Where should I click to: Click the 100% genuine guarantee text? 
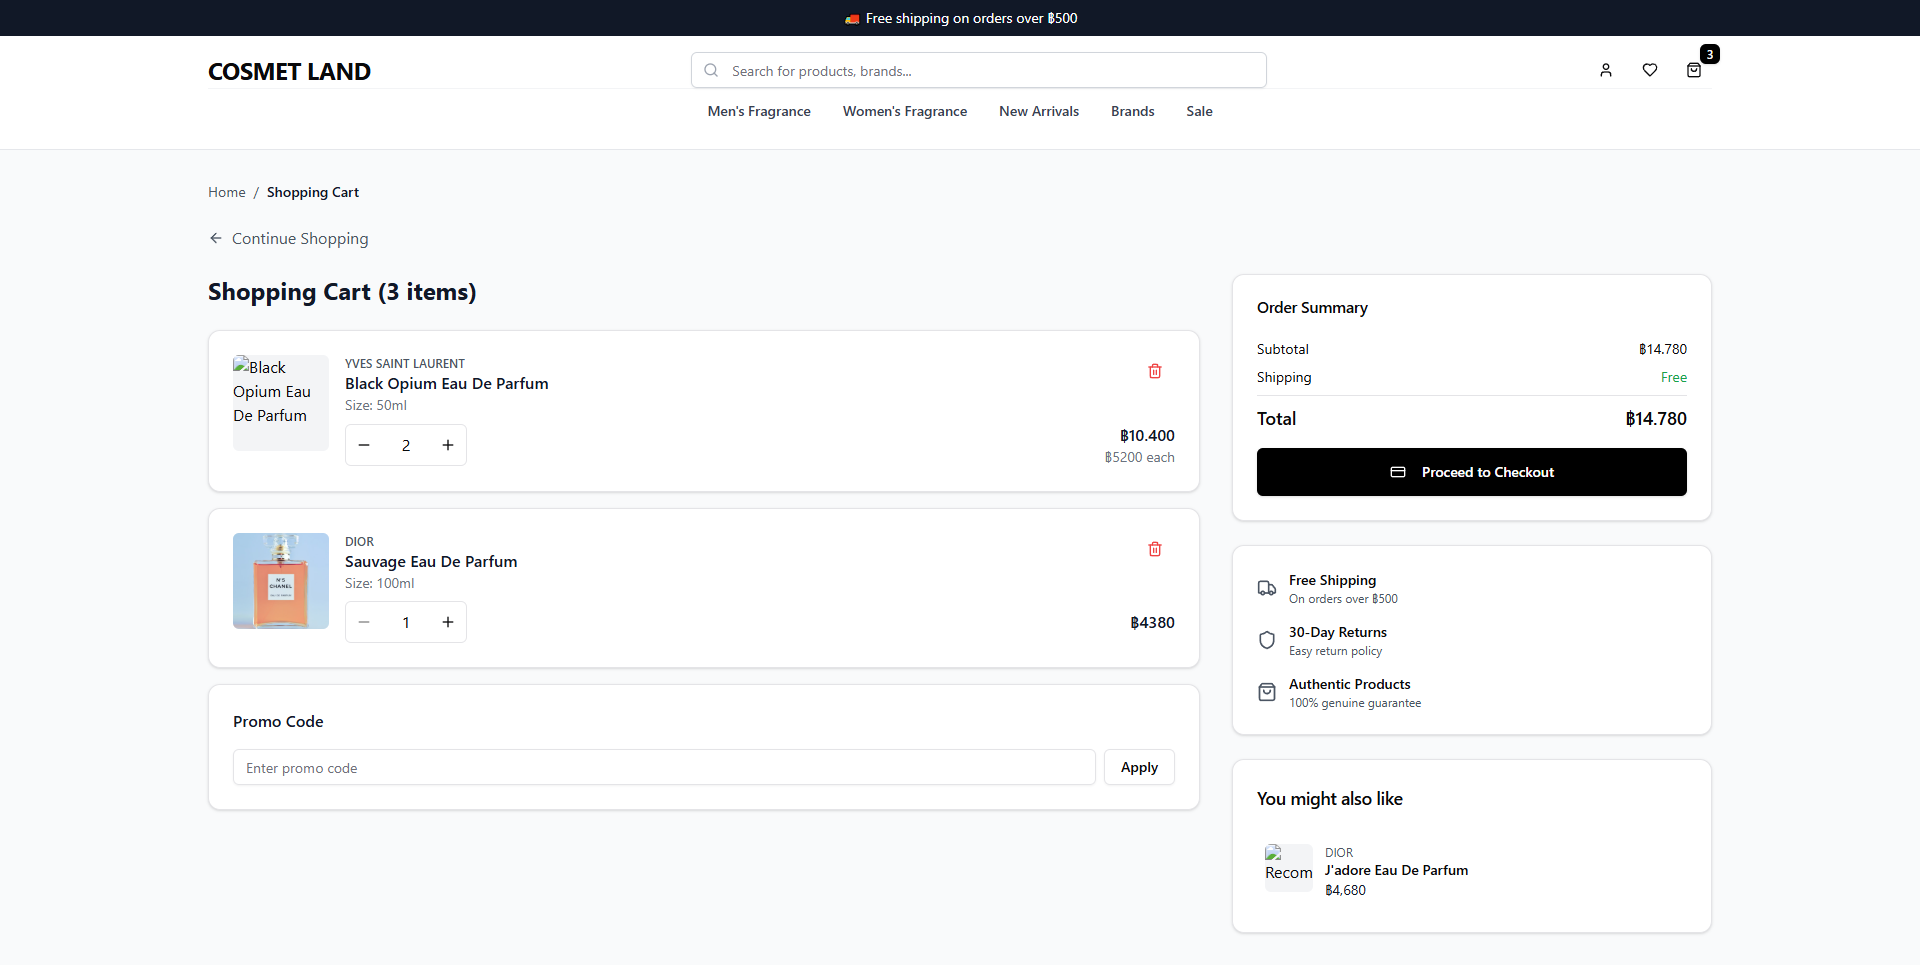pos(1355,703)
